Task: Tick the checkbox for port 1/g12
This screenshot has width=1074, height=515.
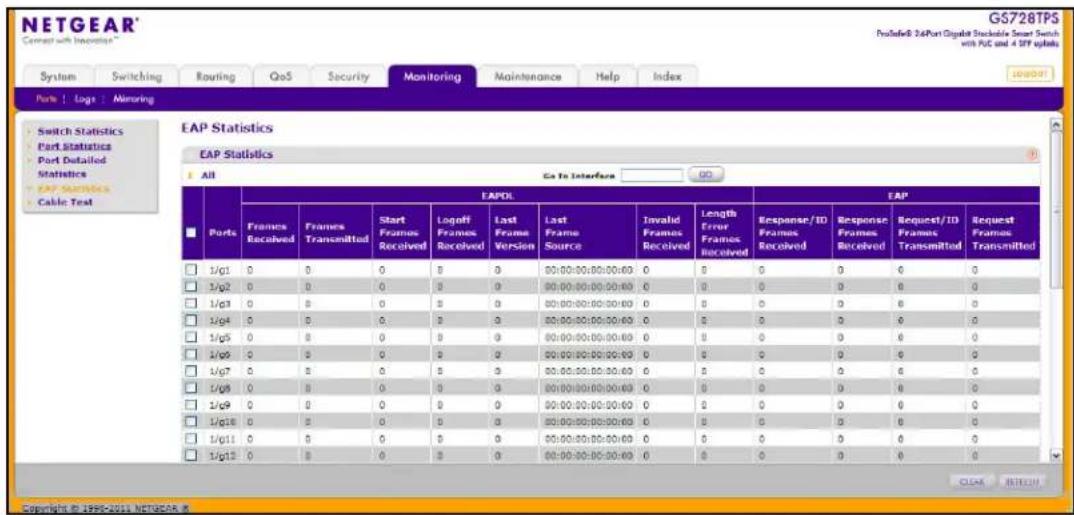Action: (192, 453)
